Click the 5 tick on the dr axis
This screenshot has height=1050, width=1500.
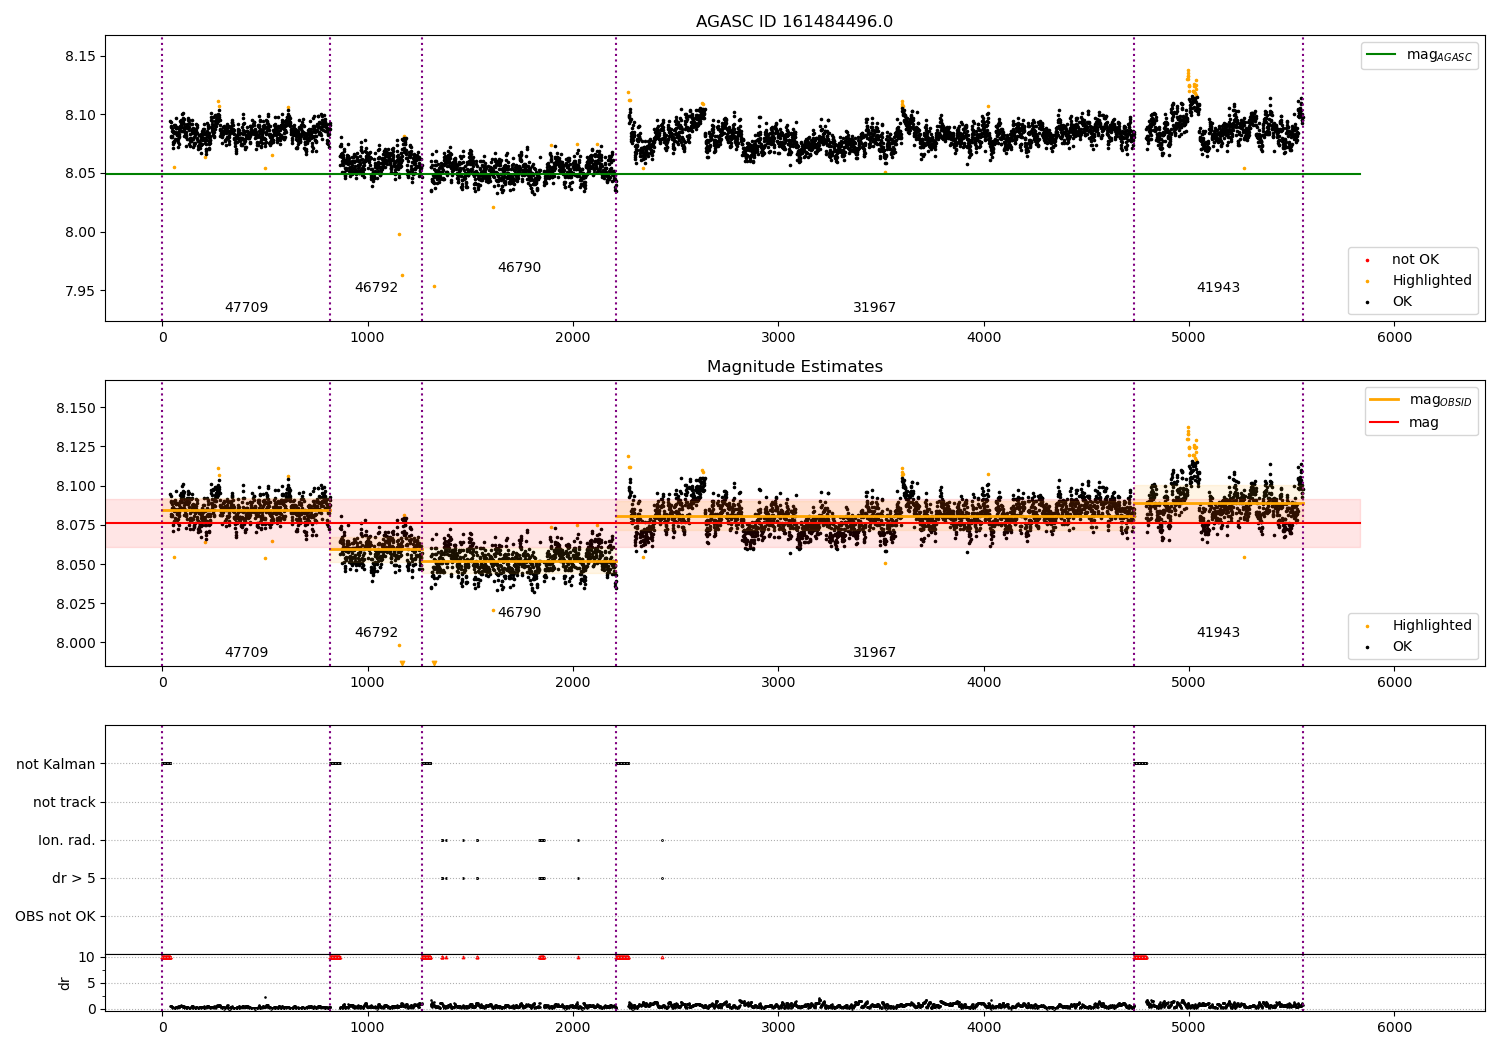click(92, 984)
